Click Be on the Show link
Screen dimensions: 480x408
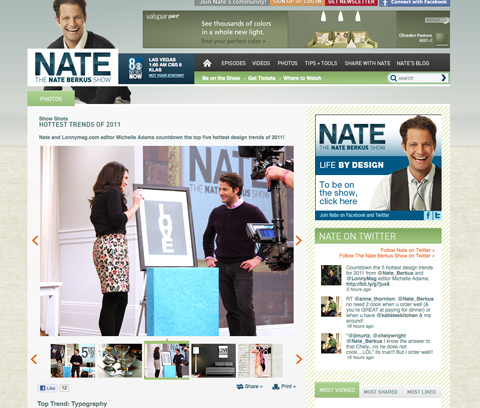(x=221, y=78)
